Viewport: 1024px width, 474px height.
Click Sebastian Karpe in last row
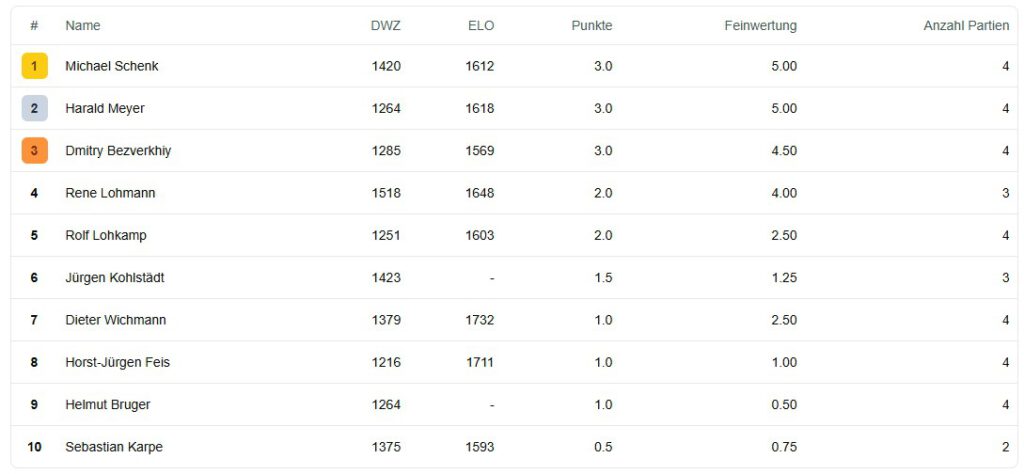coord(114,447)
